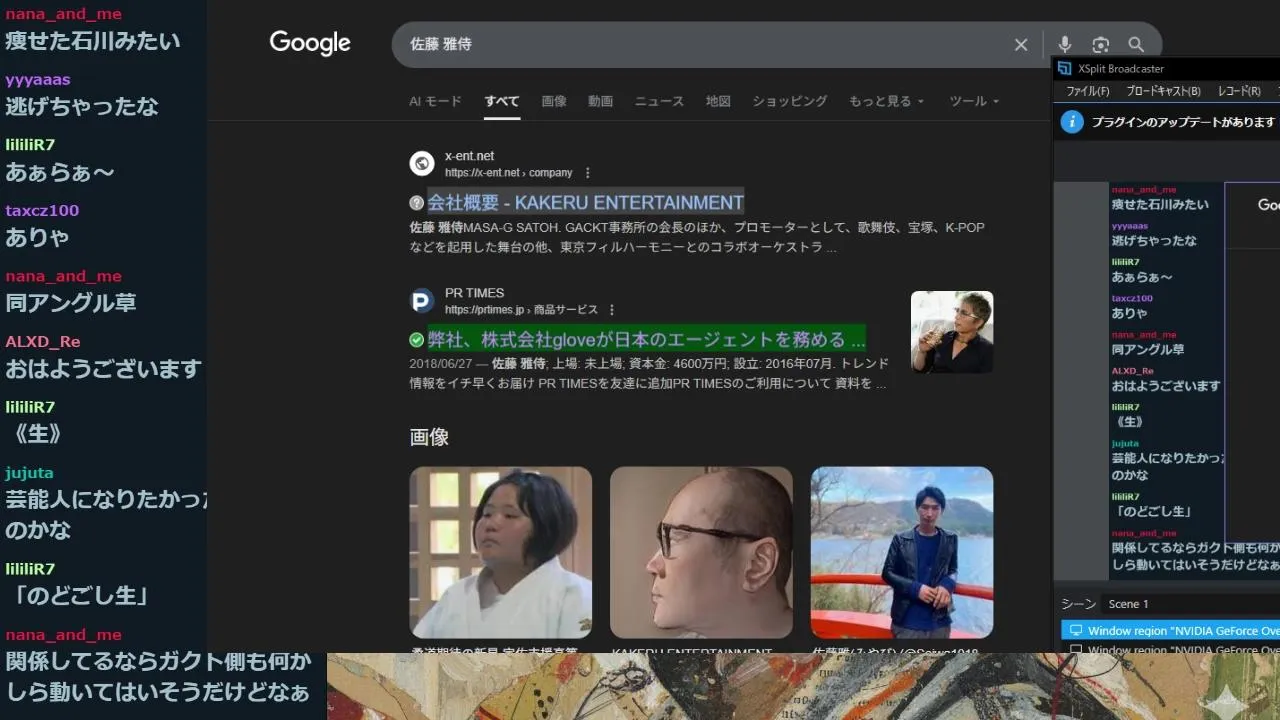
Task: Click the https://prtimes.jp › 商品サービス URL
Action: 521,310
